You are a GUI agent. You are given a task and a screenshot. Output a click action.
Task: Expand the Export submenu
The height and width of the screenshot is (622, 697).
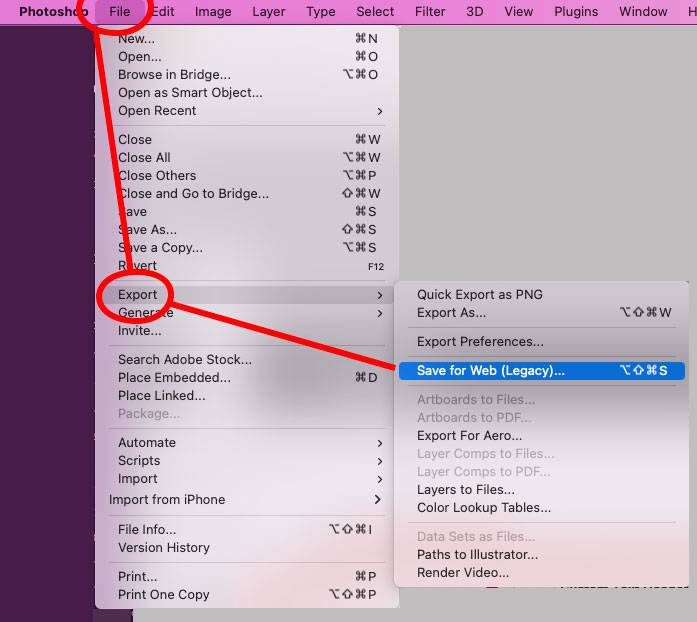pos(246,295)
